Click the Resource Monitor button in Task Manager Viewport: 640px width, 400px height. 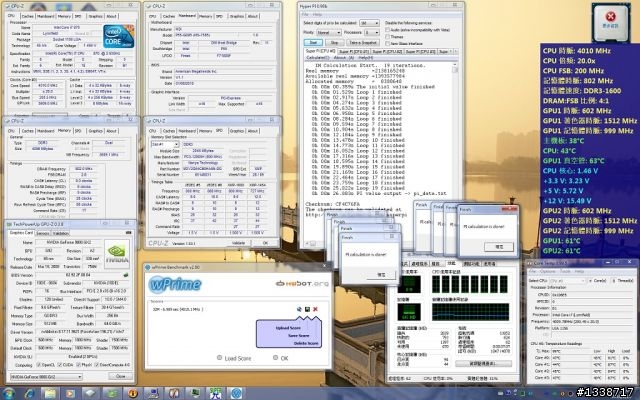point(483,364)
